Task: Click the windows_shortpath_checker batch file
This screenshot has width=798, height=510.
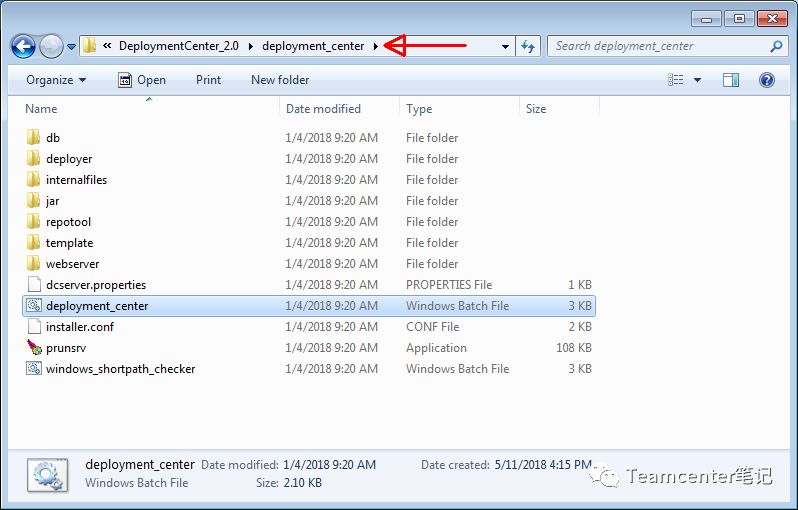Action: [x=120, y=369]
